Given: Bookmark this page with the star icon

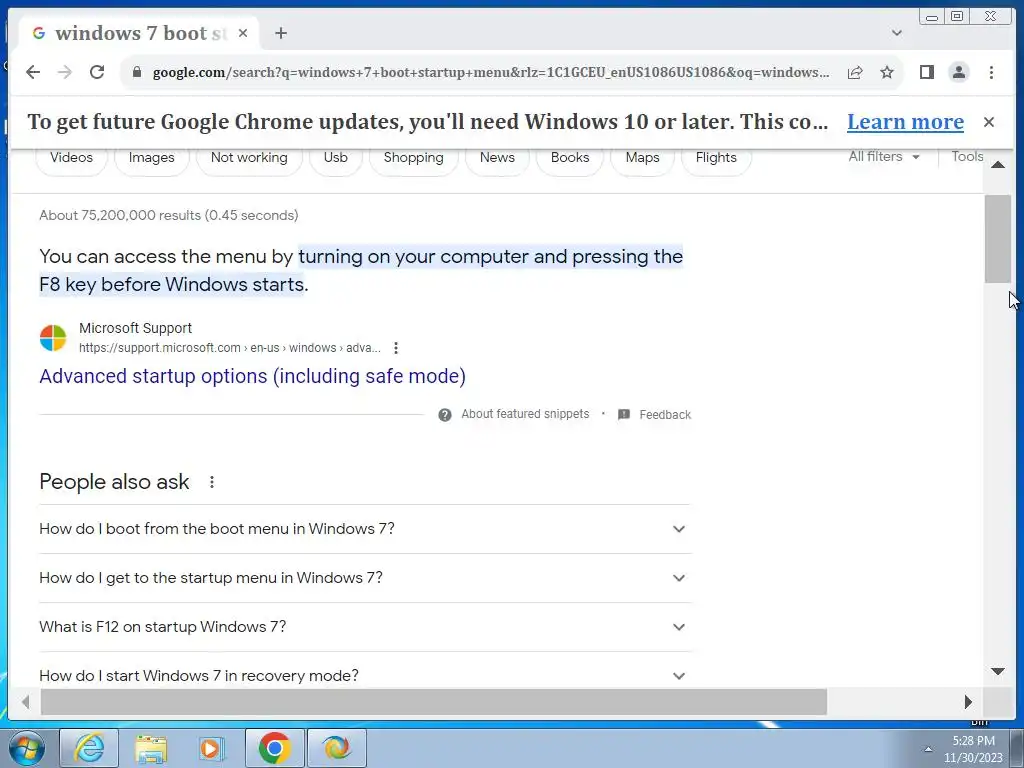Looking at the screenshot, I should pyautogui.click(x=886, y=72).
